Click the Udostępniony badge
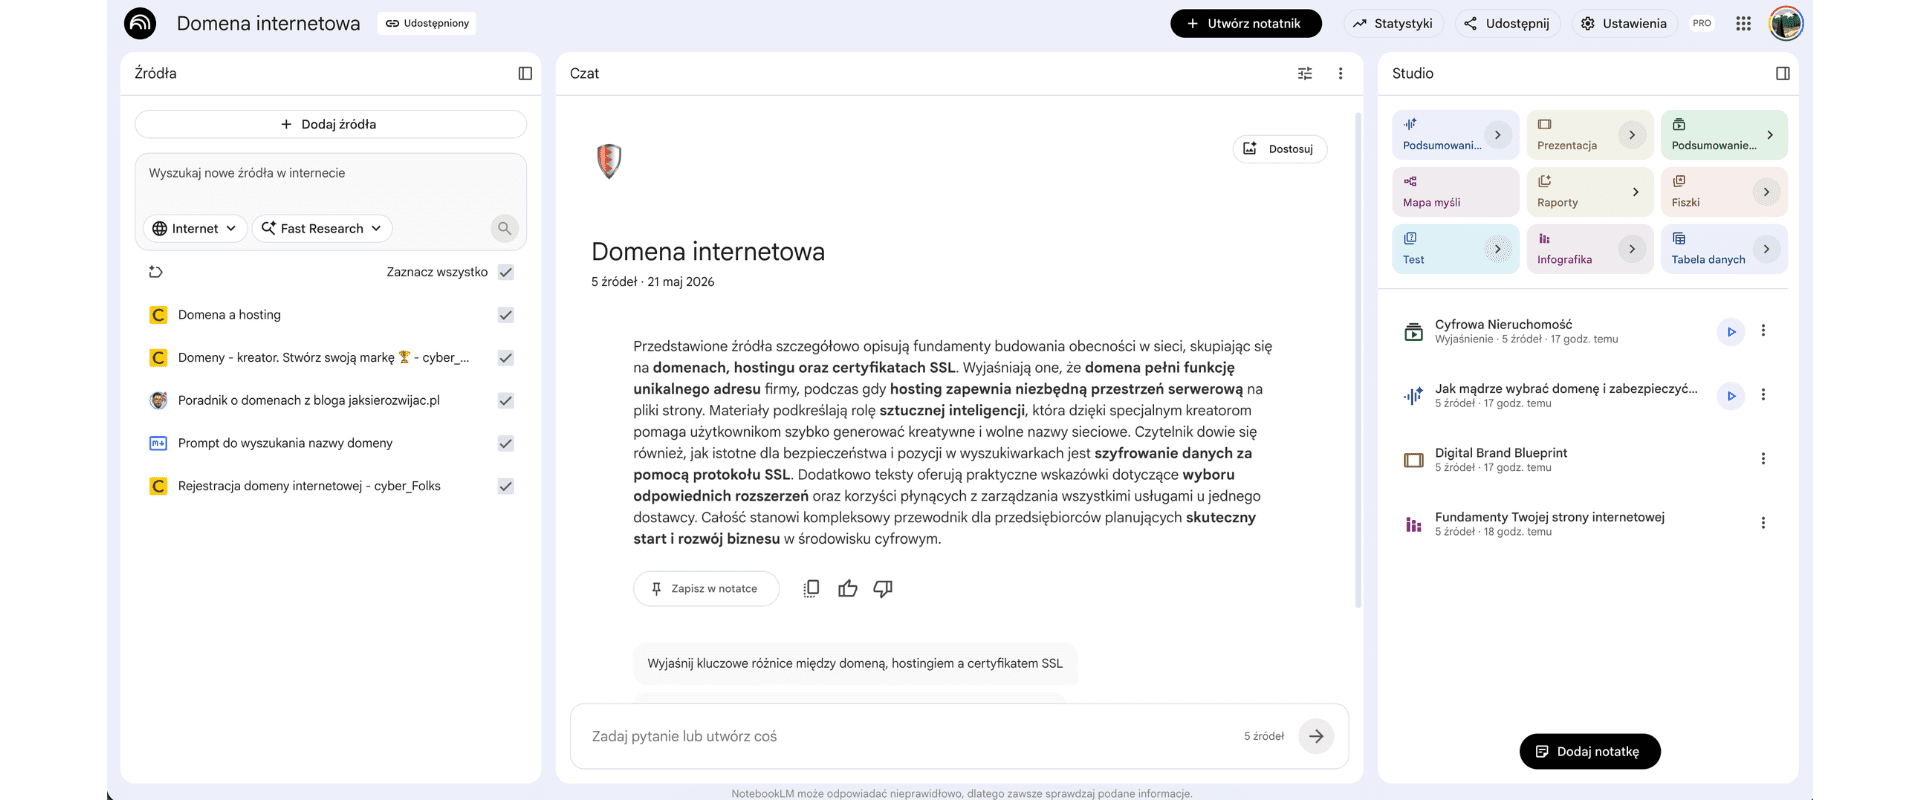Viewport: 1920px width, 800px height. [x=427, y=23]
